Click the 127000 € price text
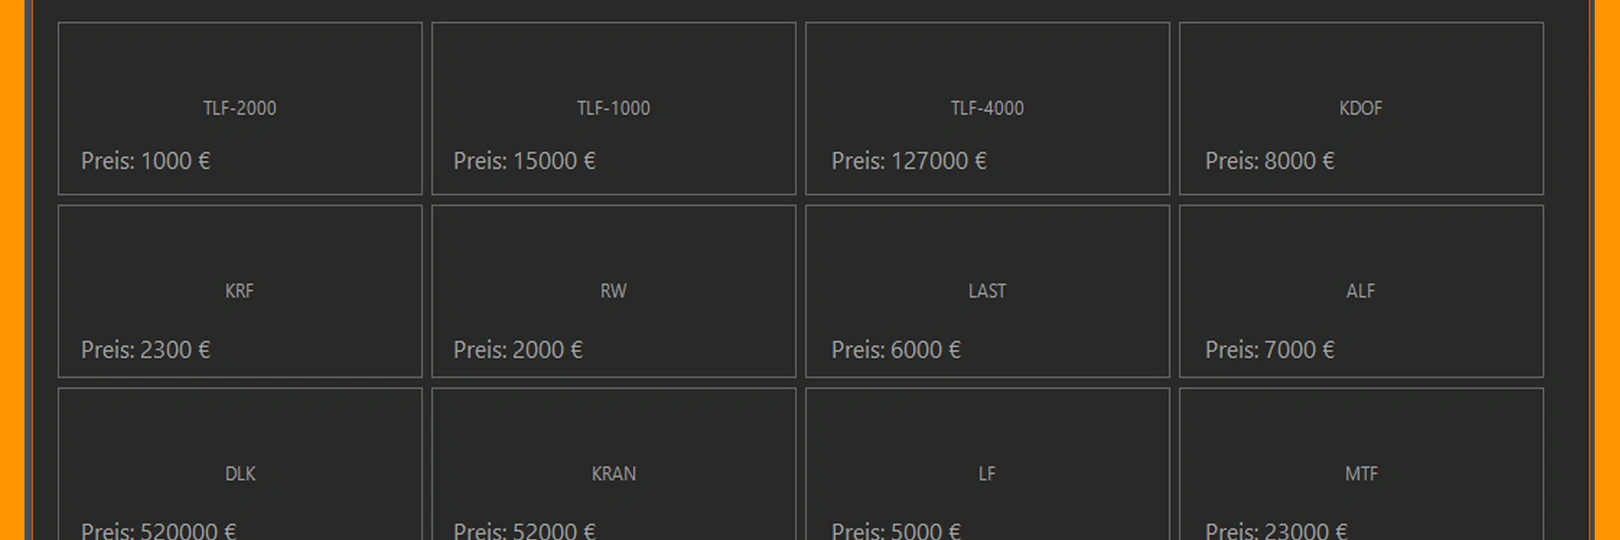1620x540 pixels. tap(909, 161)
